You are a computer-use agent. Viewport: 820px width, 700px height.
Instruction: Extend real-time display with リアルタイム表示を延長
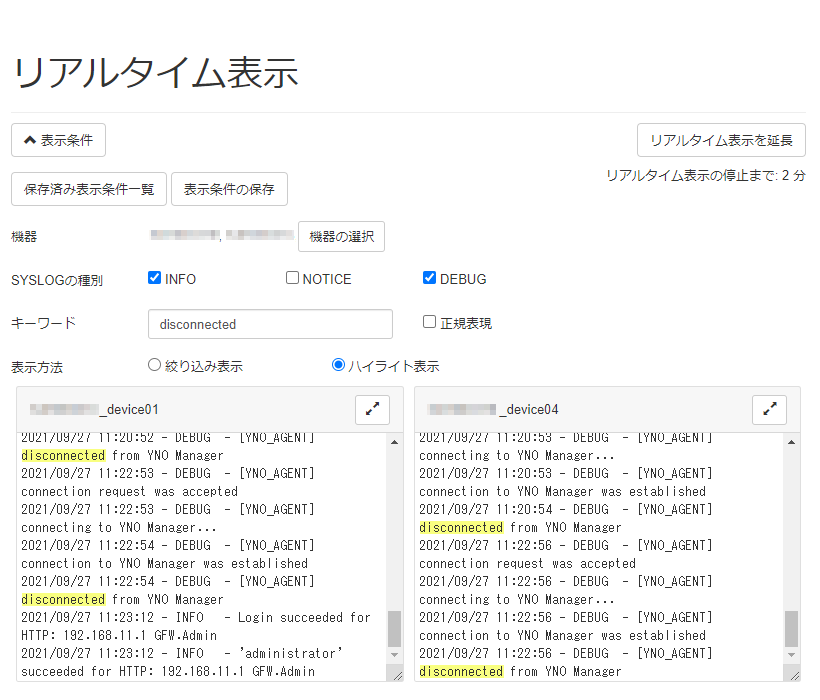(722, 140)
